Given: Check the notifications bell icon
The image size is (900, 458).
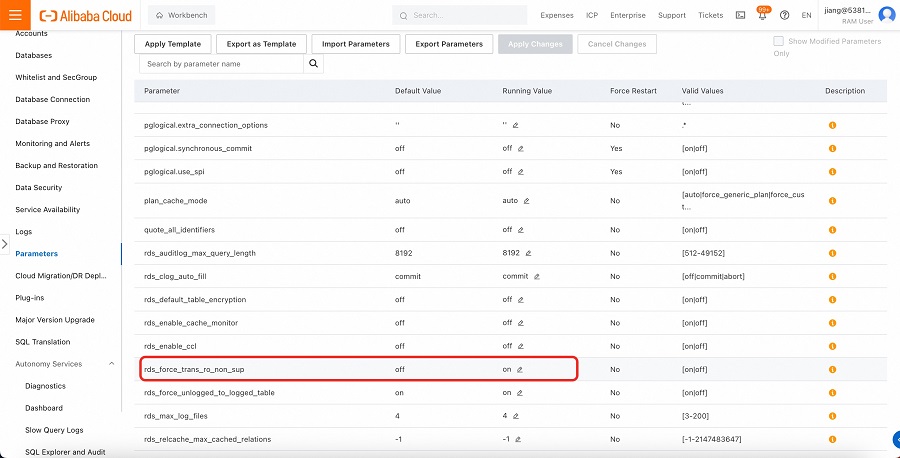Looking at the screenshot, I should tap(762, 16).
